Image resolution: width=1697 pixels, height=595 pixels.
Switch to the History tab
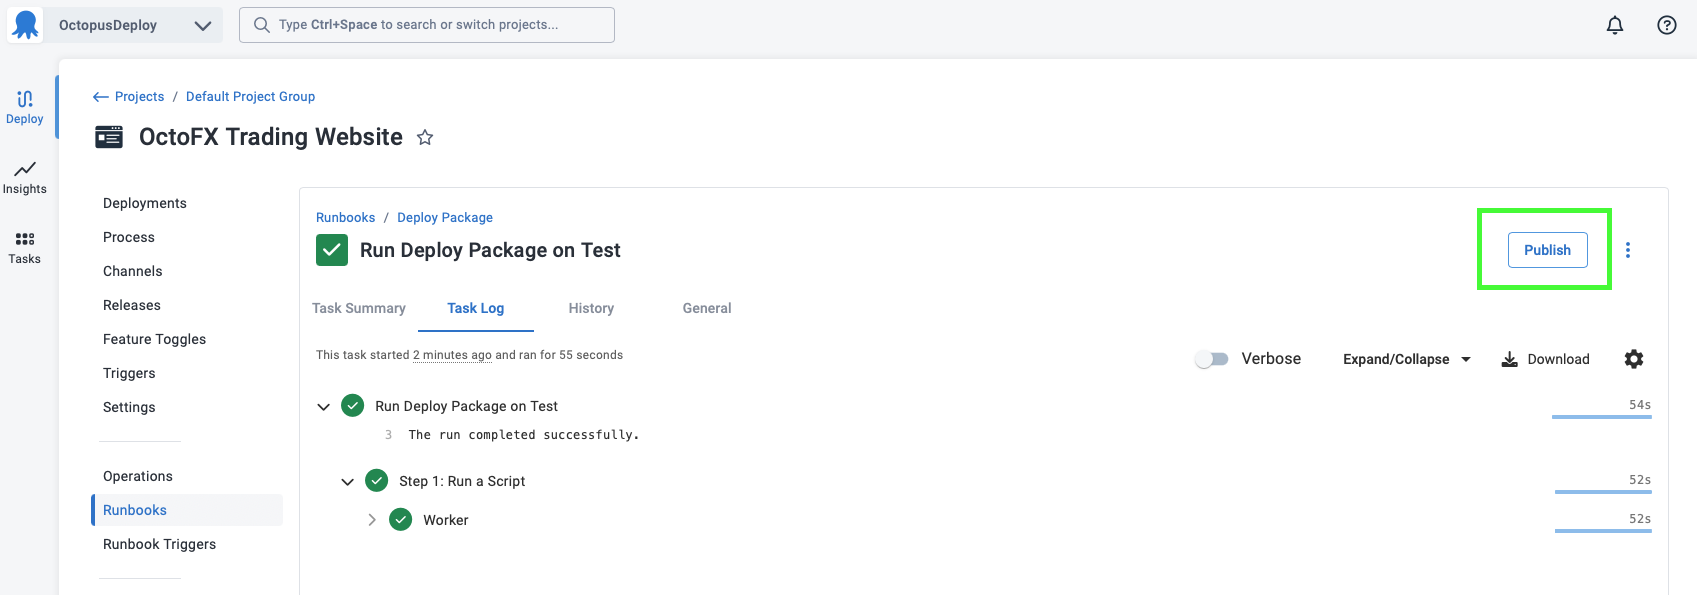(591, 308)
